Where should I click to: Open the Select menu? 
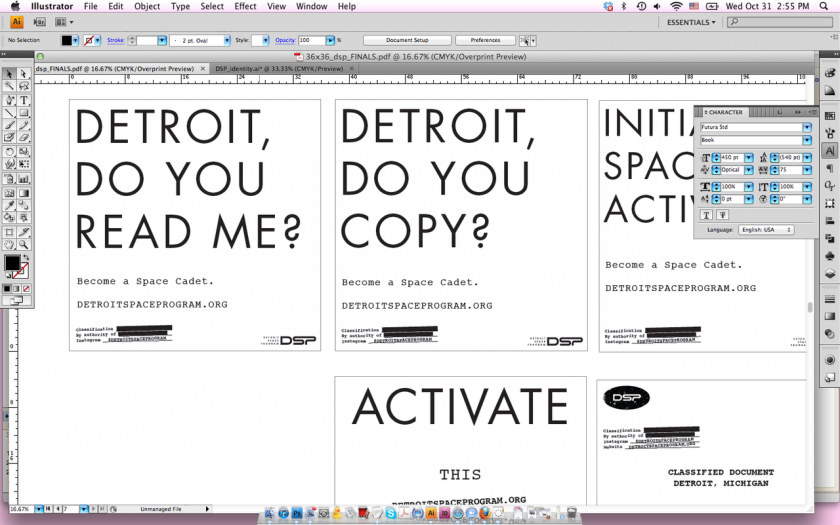point(212,6)
